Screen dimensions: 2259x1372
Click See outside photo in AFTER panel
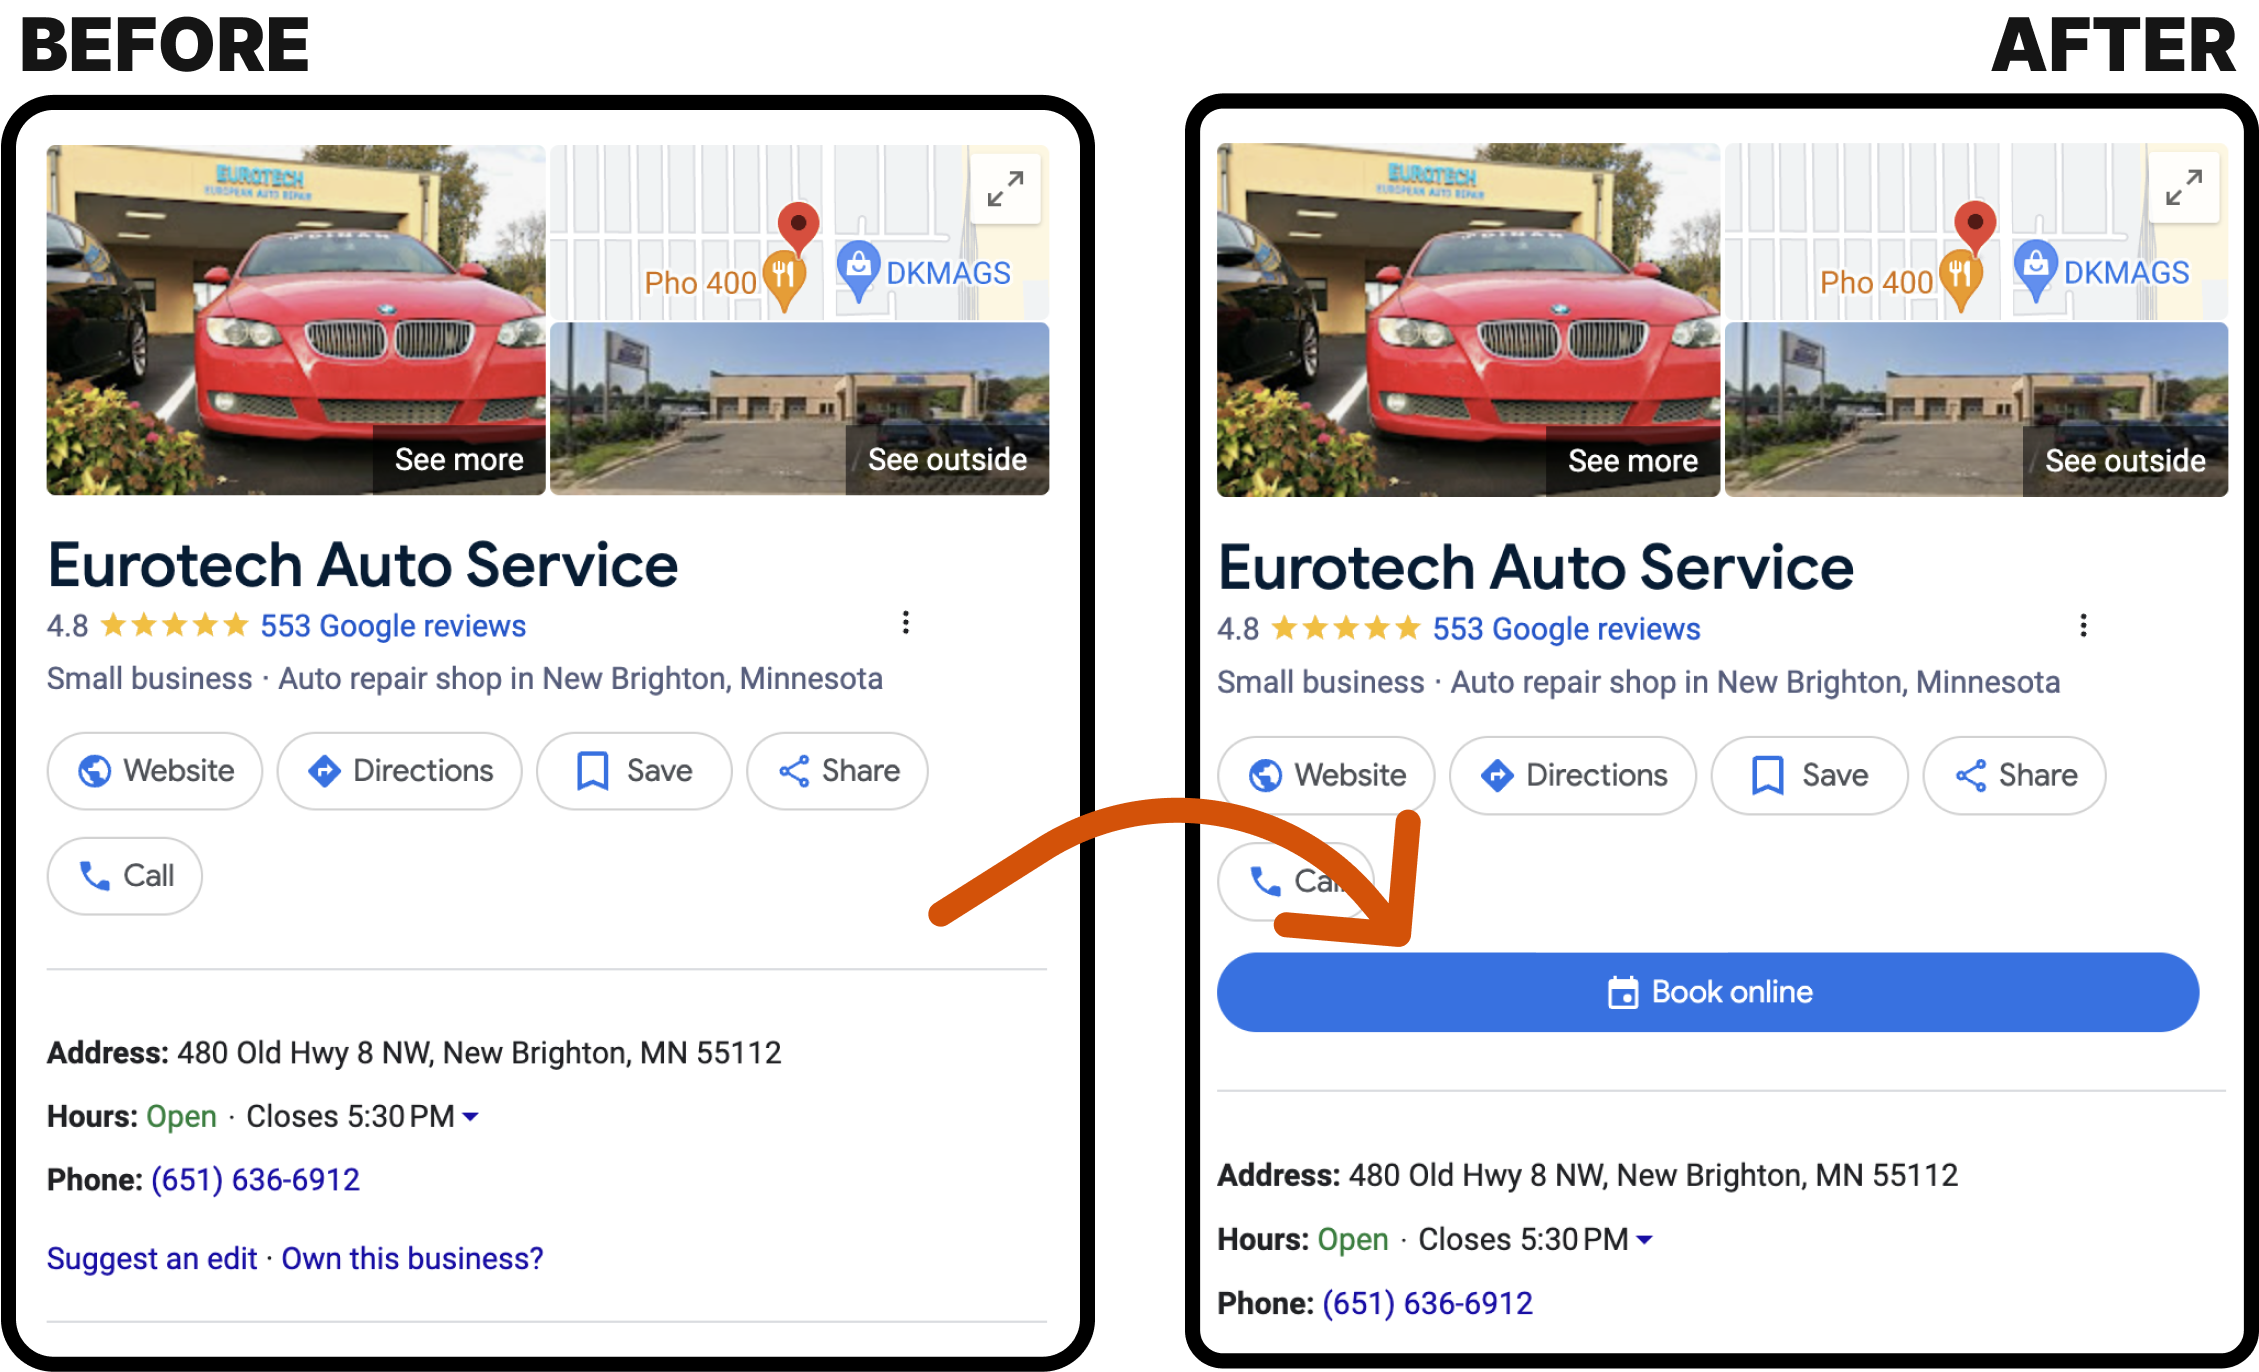tap(1977, 409)
